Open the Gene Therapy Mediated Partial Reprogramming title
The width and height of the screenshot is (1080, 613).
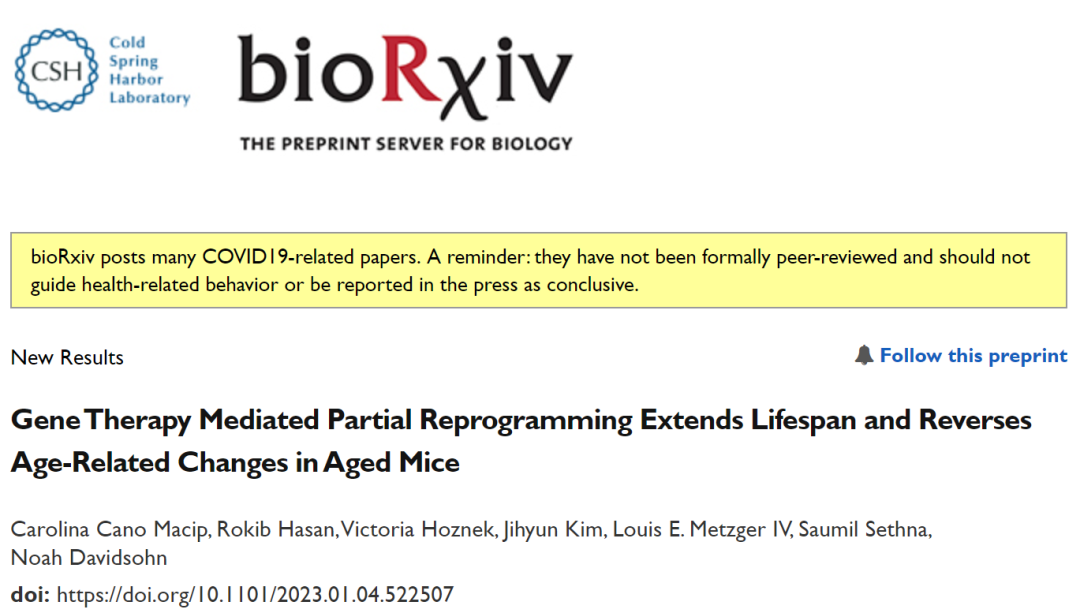click(521, 441)
